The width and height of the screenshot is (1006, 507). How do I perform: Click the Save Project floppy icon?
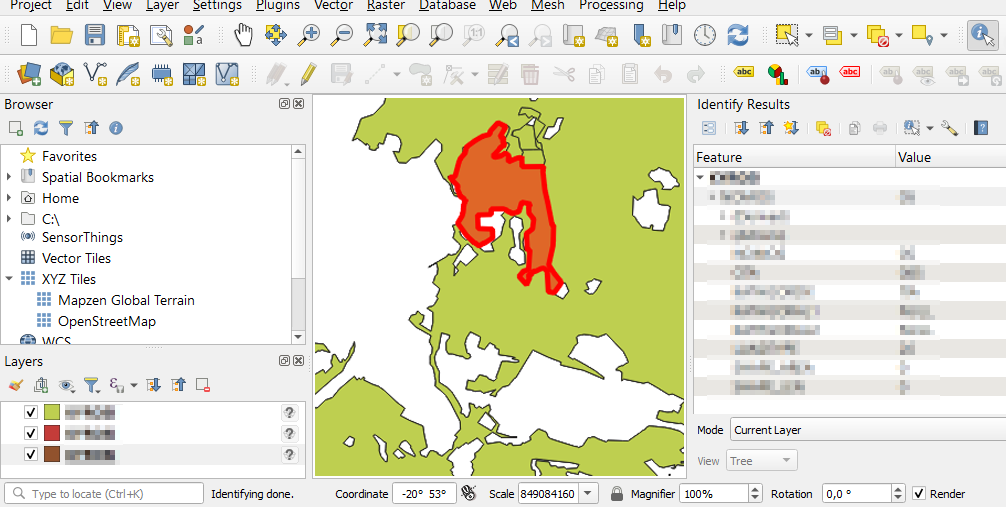tap(95, 36)
